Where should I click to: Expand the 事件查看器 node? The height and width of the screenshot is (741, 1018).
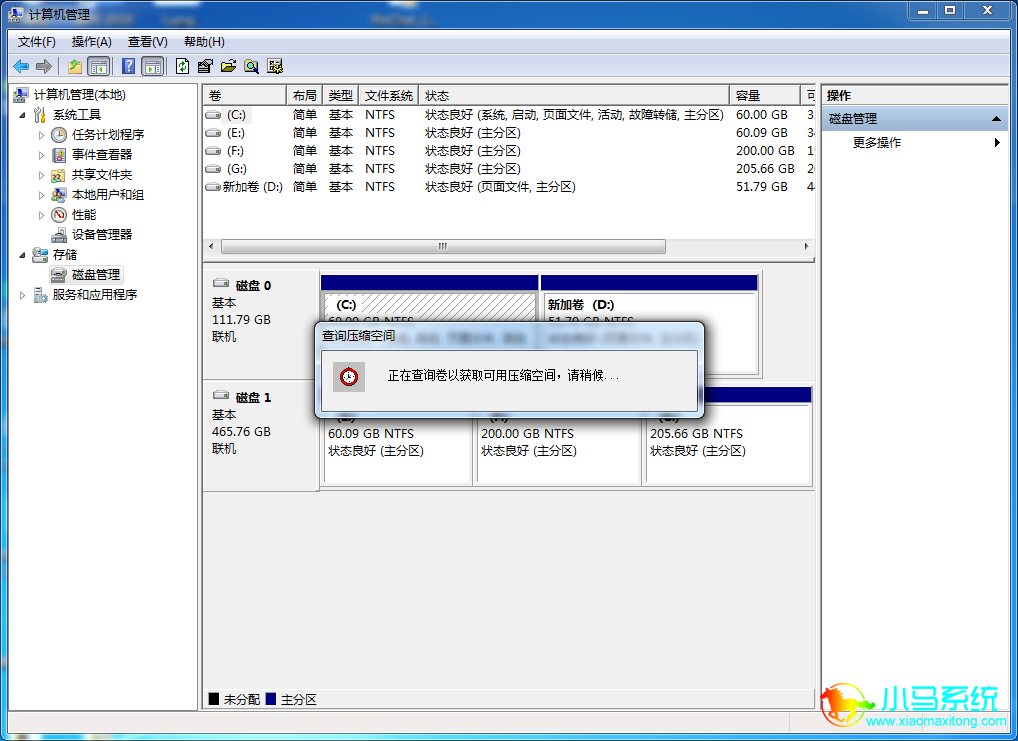42,155
